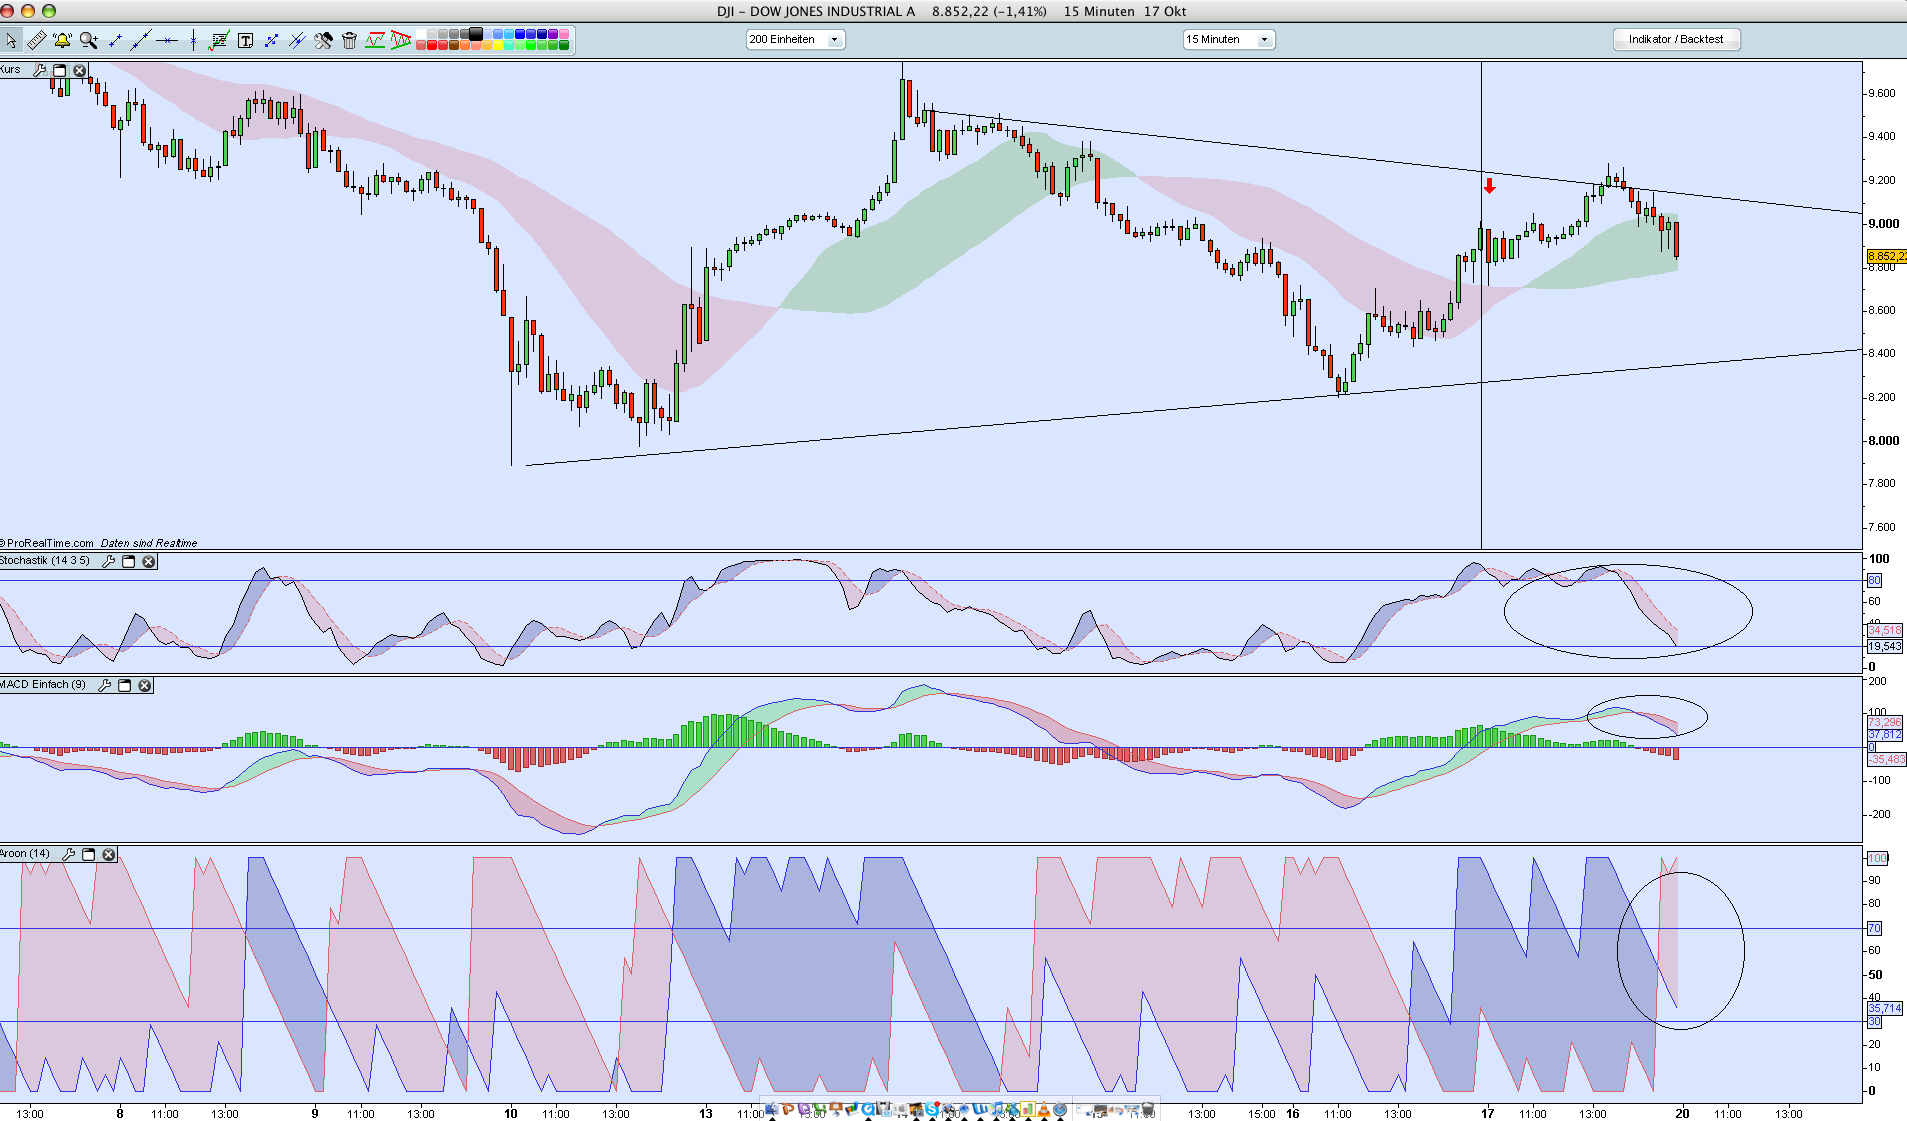Viewport: 1907px width, 1121px height.
Task: Open Skype from the Dock
Action: 932,1109
